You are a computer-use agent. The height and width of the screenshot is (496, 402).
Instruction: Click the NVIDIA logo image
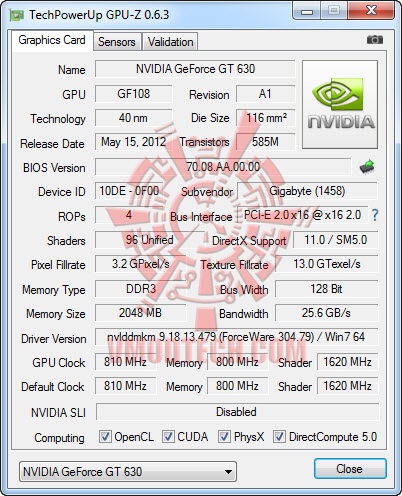pyautogui.click(x=340, y=104)
